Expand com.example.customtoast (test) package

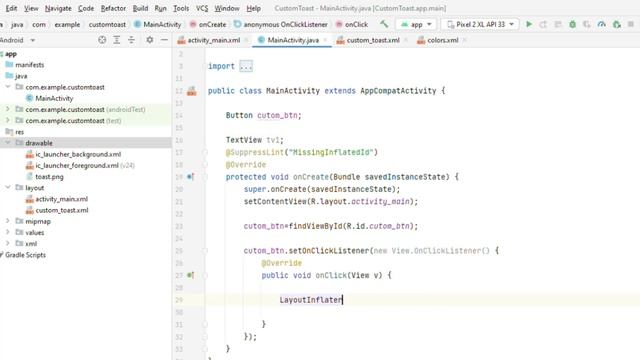coord(8,120)
